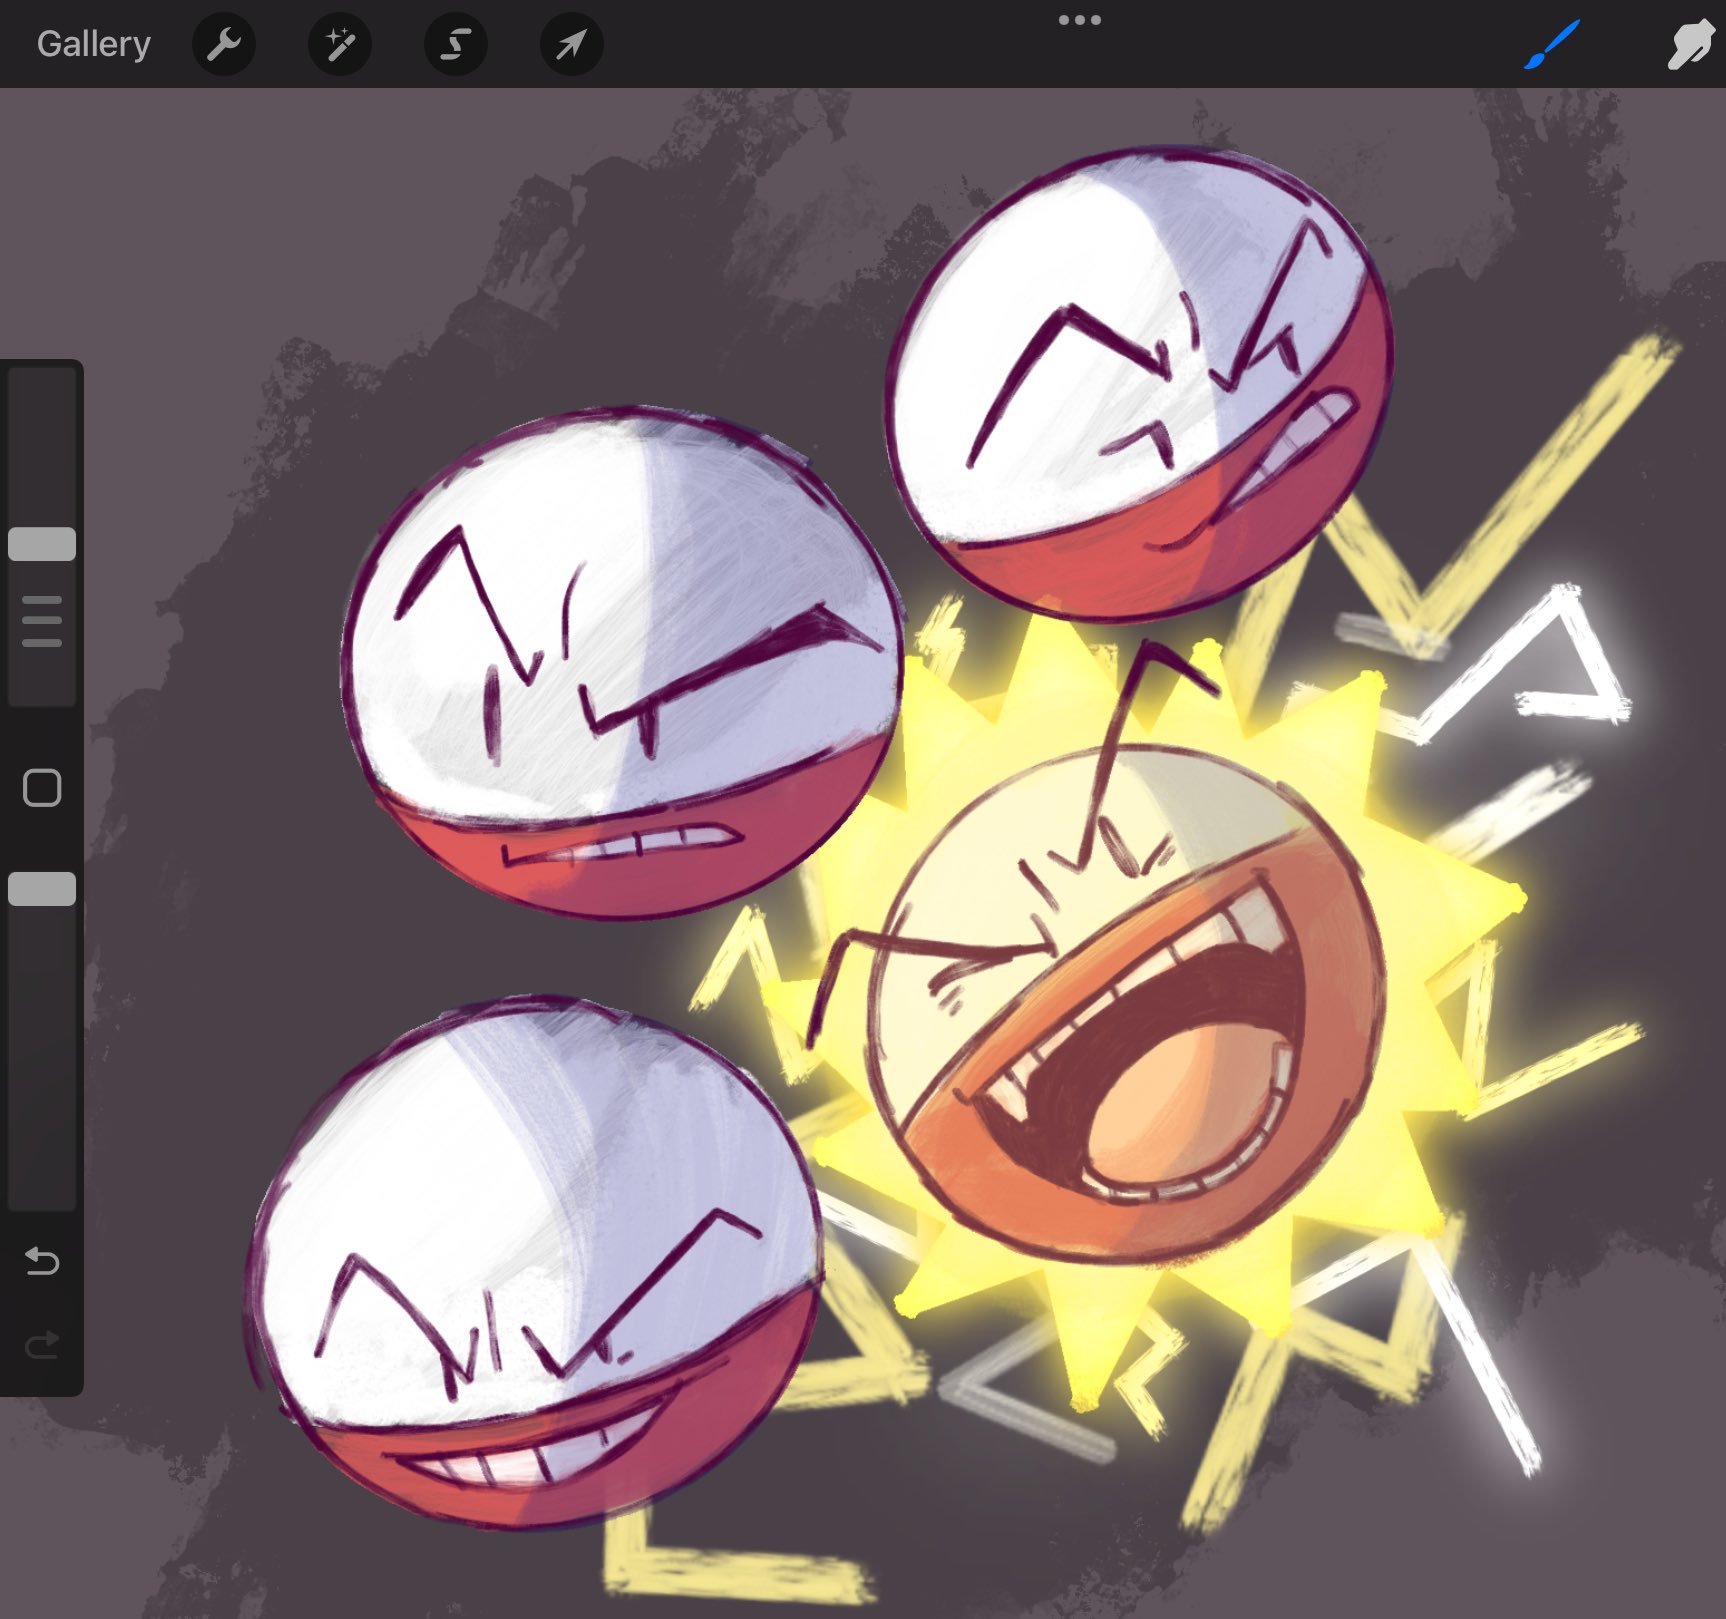Tap the sidebar handle between the sliders
The image size is (1726, 1619).
[41, 617]
